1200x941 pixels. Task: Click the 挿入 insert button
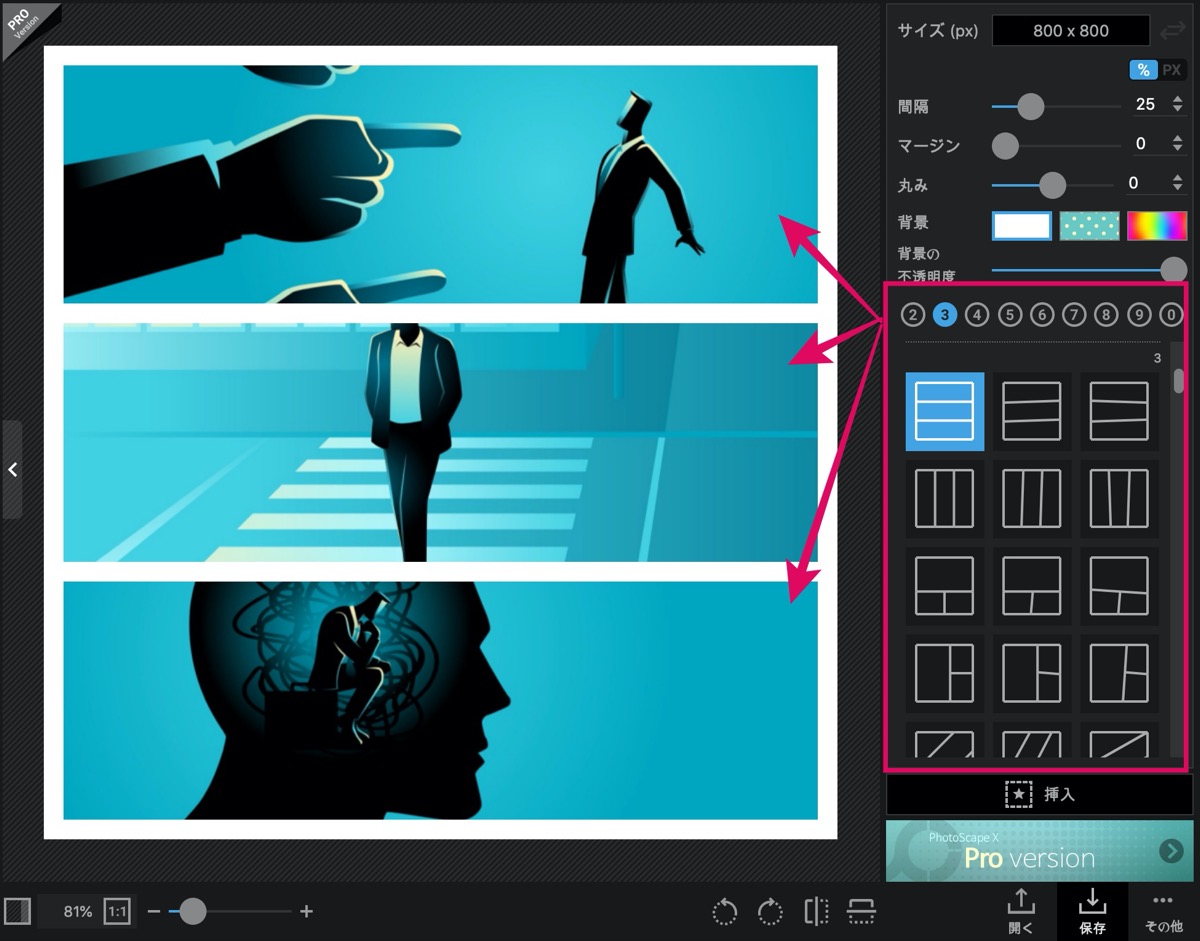pyautogui.click(x=1040, y=794)
